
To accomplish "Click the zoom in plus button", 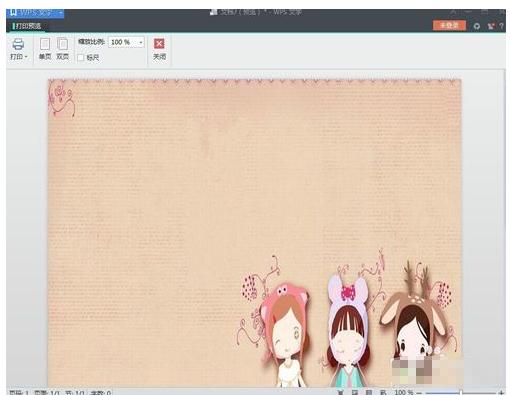I will [501, 393].
